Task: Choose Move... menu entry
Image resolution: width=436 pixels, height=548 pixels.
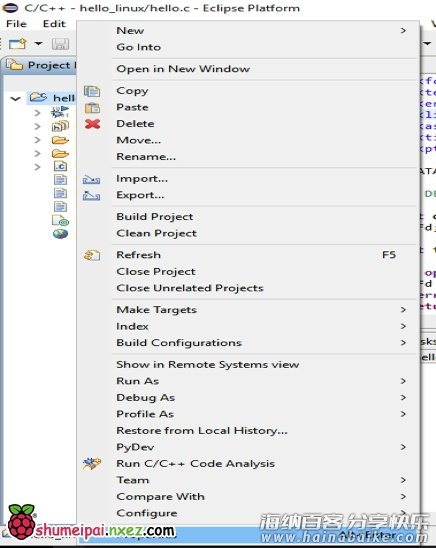Action: click(x=248, y=140)
